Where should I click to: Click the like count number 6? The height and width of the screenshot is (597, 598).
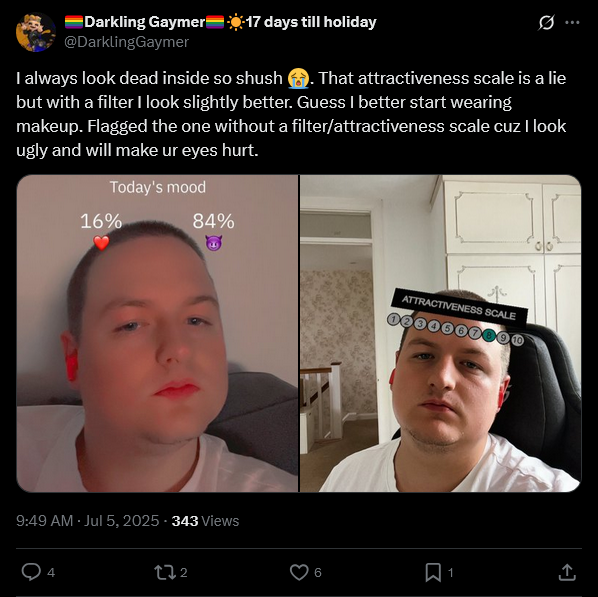pos(318,573)
